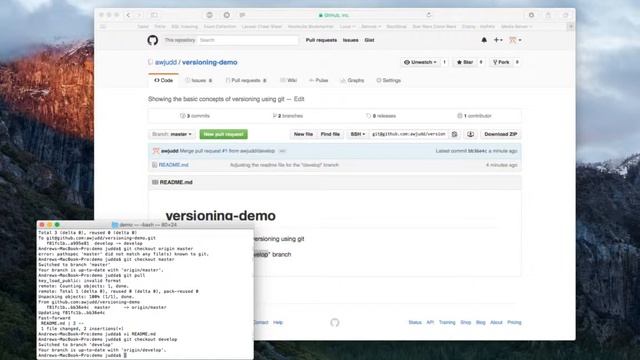
Task: Open Issues in top navigation
Action: pyautogui.click(x=351, y=40)
